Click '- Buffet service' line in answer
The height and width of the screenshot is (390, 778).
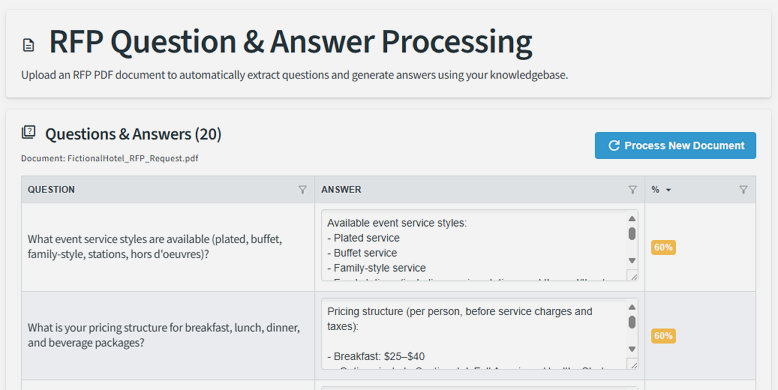tap(362, 253)
